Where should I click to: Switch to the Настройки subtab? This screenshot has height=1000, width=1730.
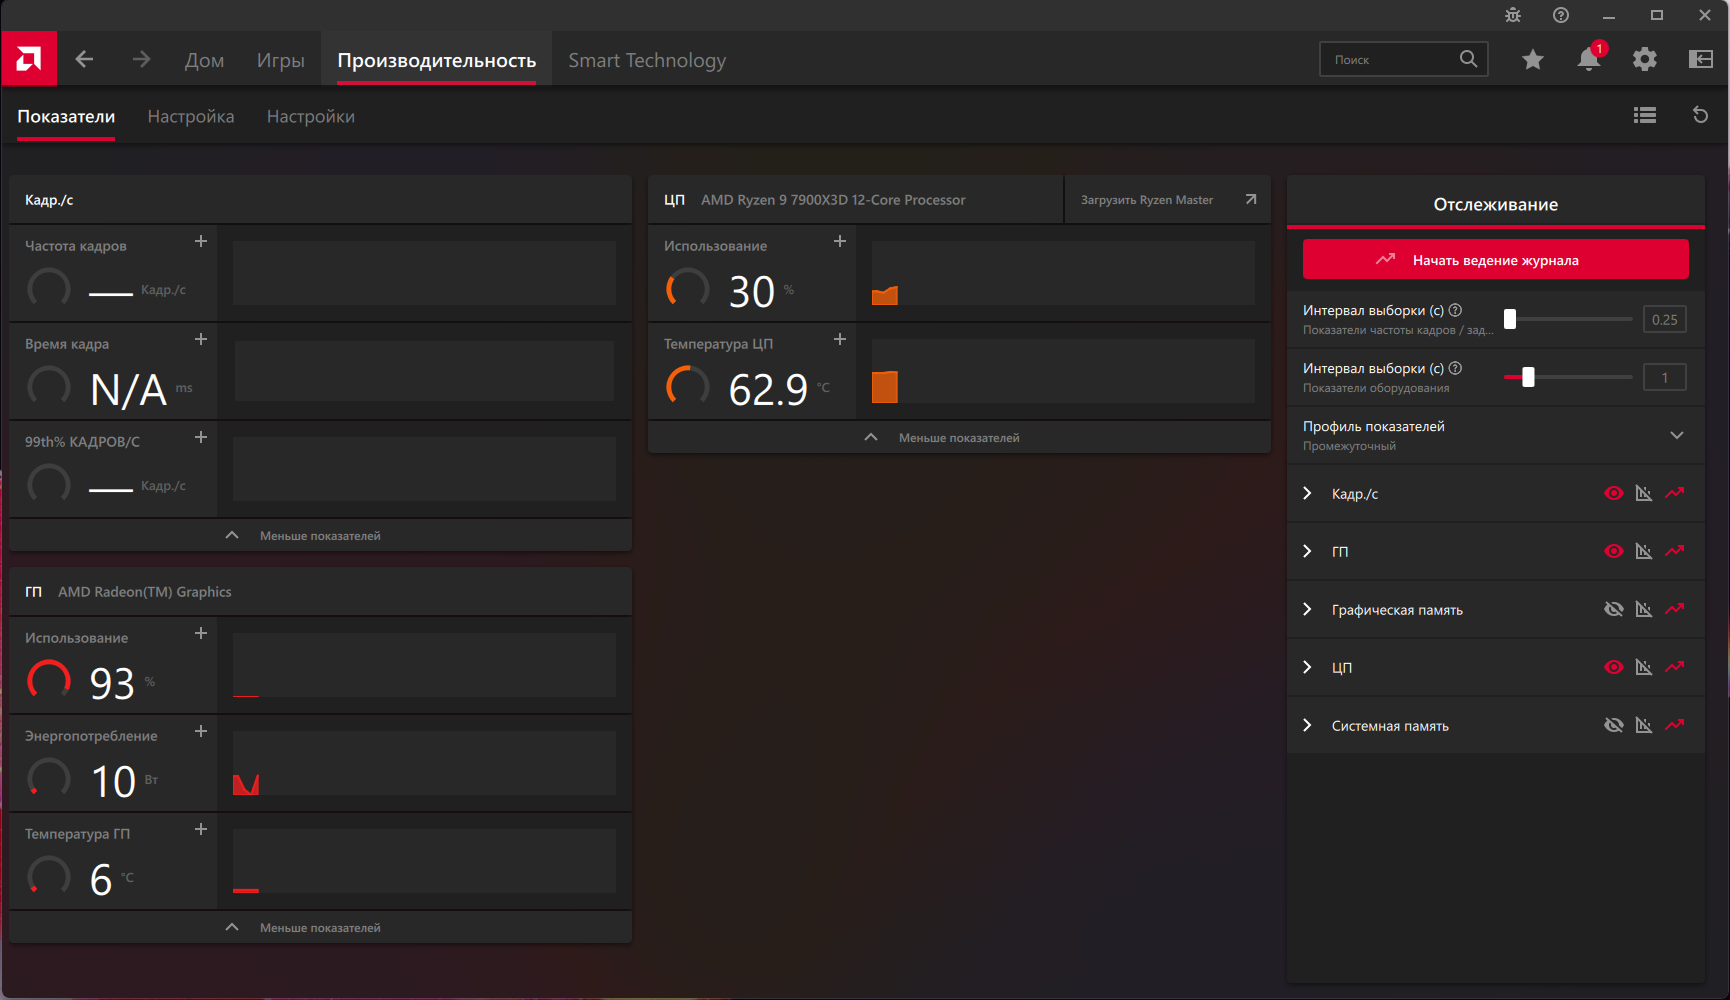310,116
